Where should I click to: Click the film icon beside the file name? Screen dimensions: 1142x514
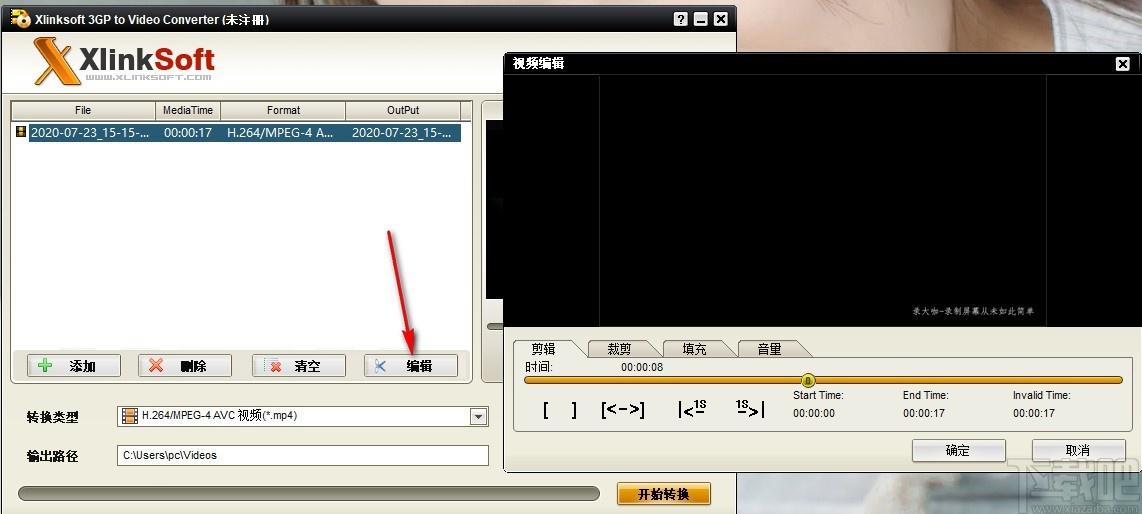coord(21,133)
